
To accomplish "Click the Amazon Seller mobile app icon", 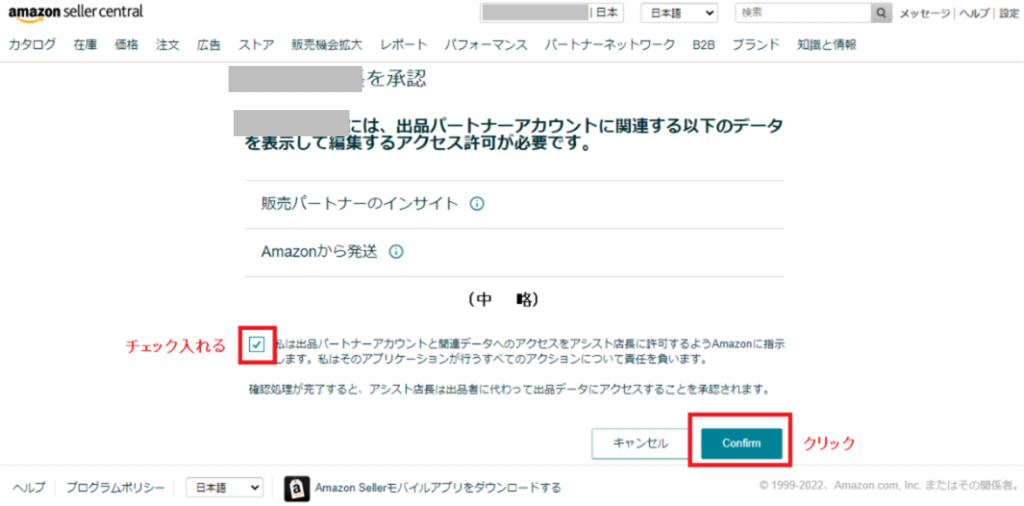I will 296,488.
